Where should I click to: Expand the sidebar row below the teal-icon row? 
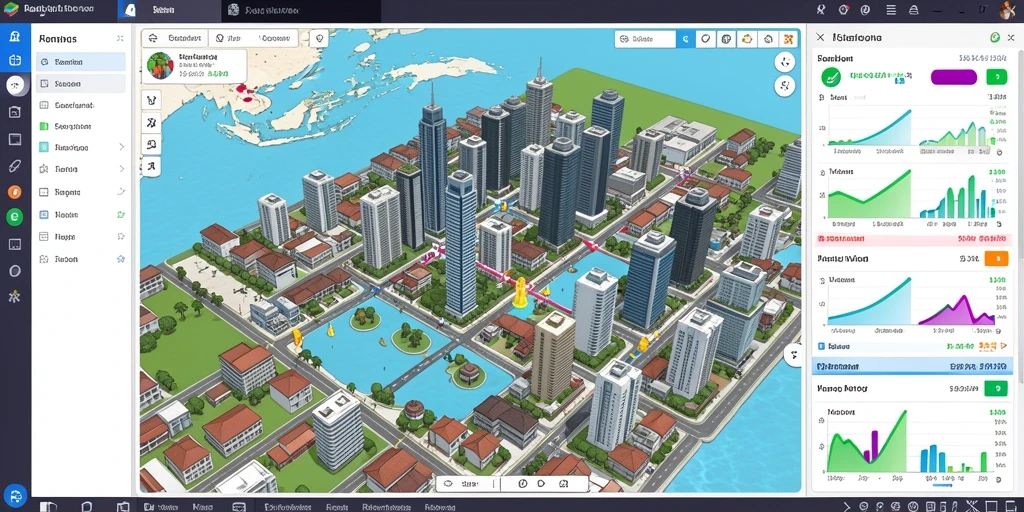121,169
